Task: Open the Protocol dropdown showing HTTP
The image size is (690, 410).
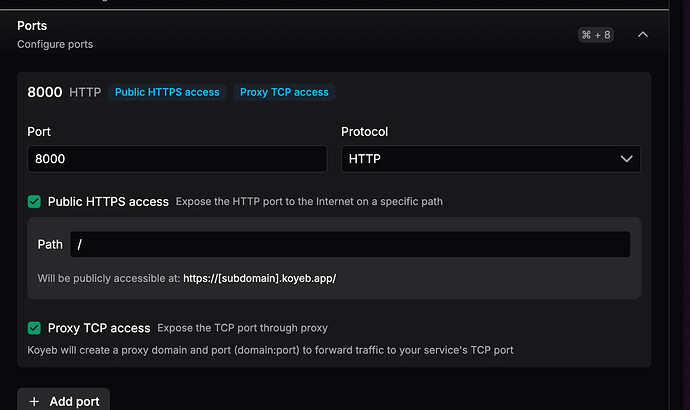Action: 490,159
